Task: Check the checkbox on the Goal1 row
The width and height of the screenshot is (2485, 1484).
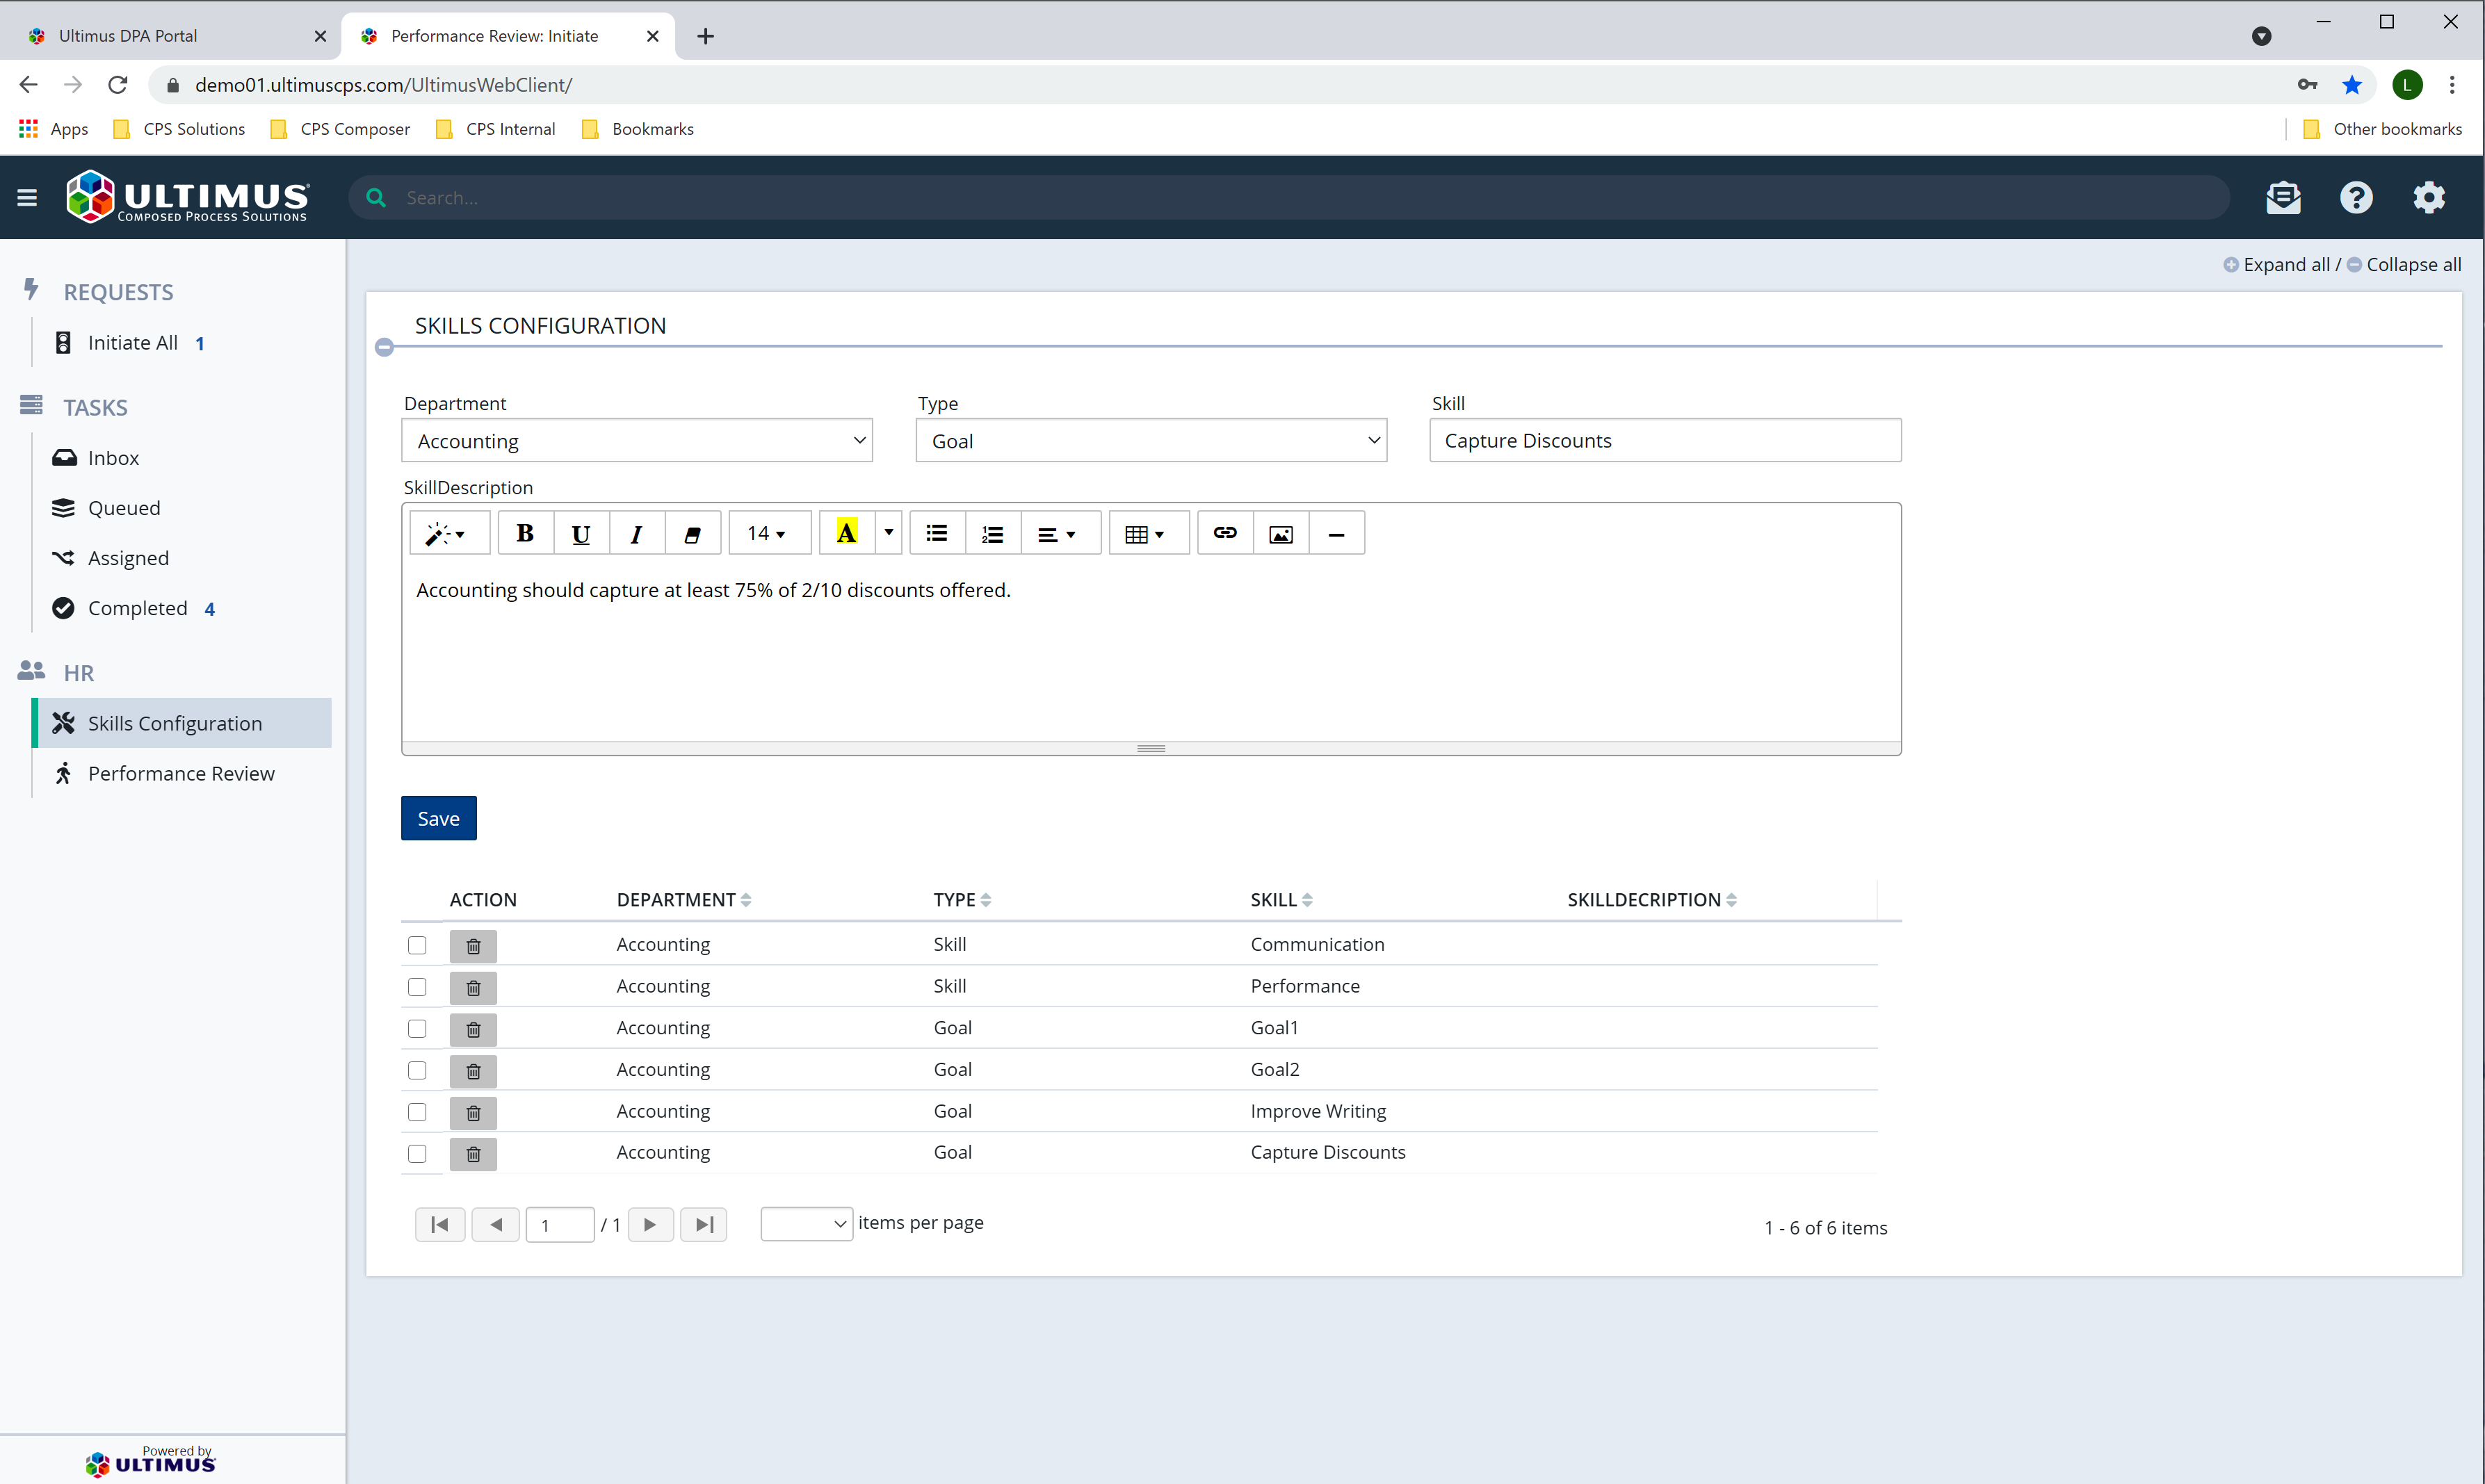Action: [x=417, y=1028]
